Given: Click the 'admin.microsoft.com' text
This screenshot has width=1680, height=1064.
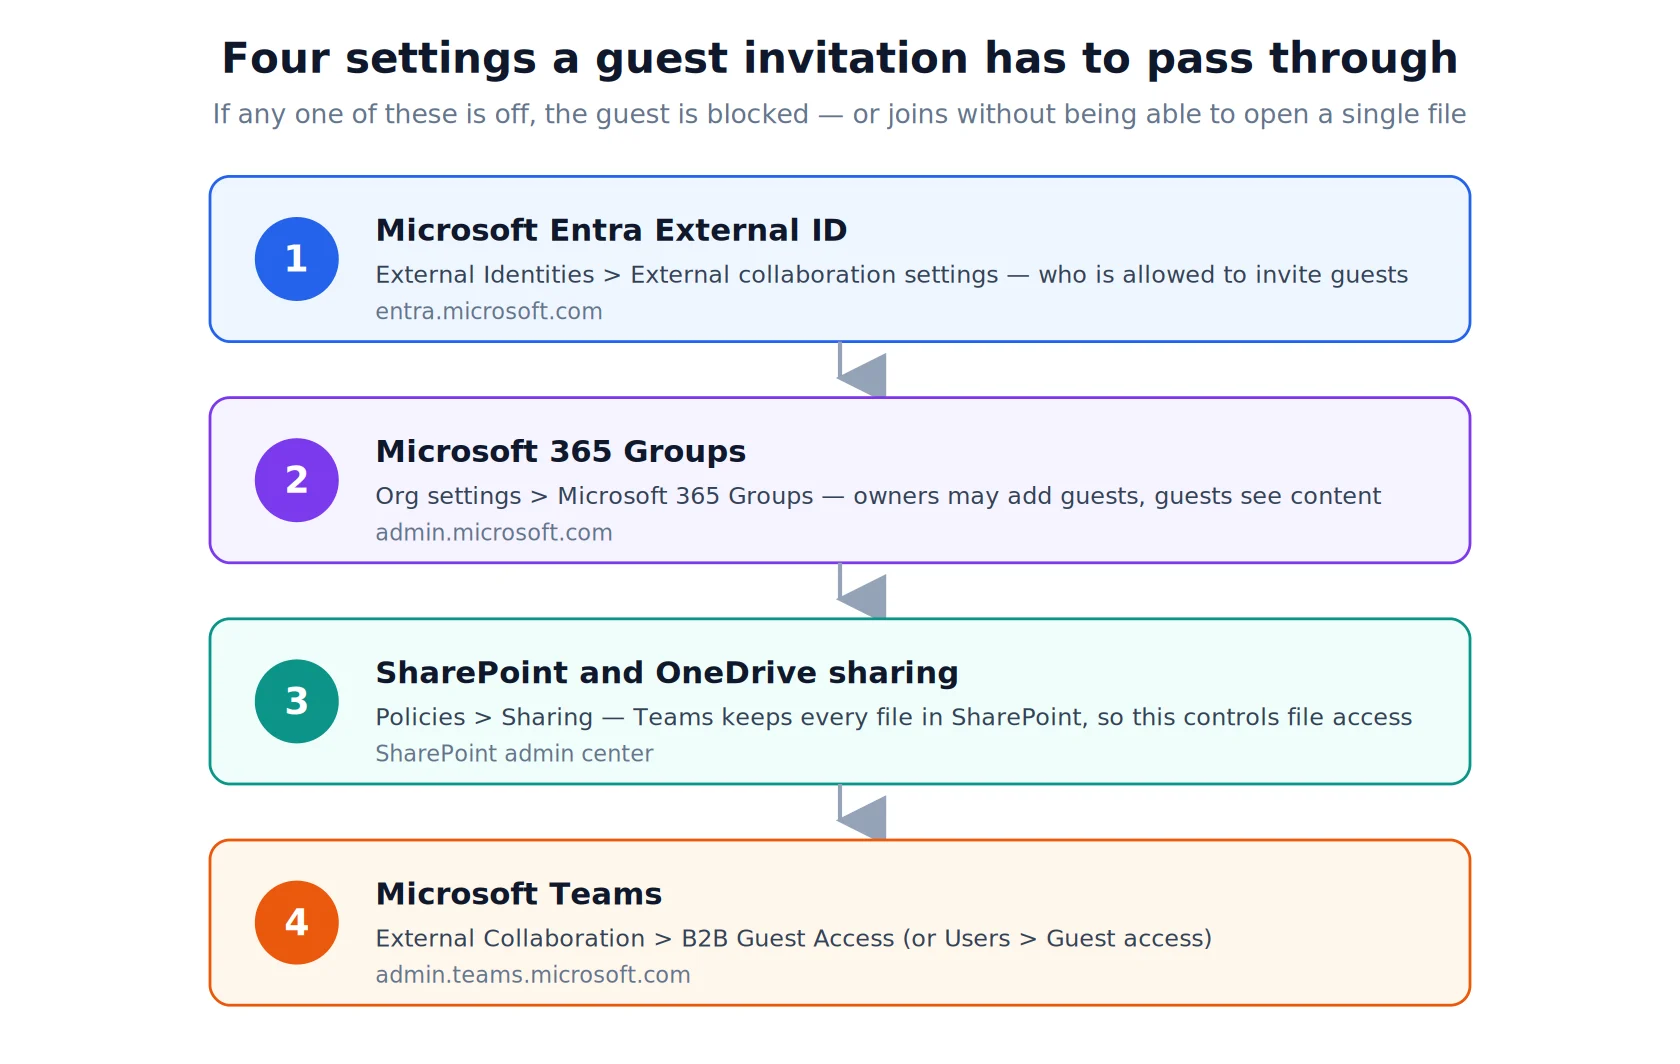Looking at the screenshot, I should coord(494,532).
